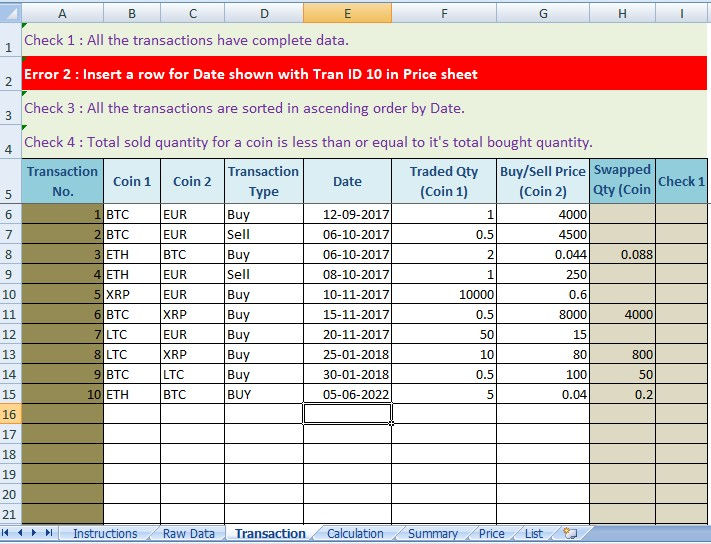Open the Price sheet tab

click(492, 534)
